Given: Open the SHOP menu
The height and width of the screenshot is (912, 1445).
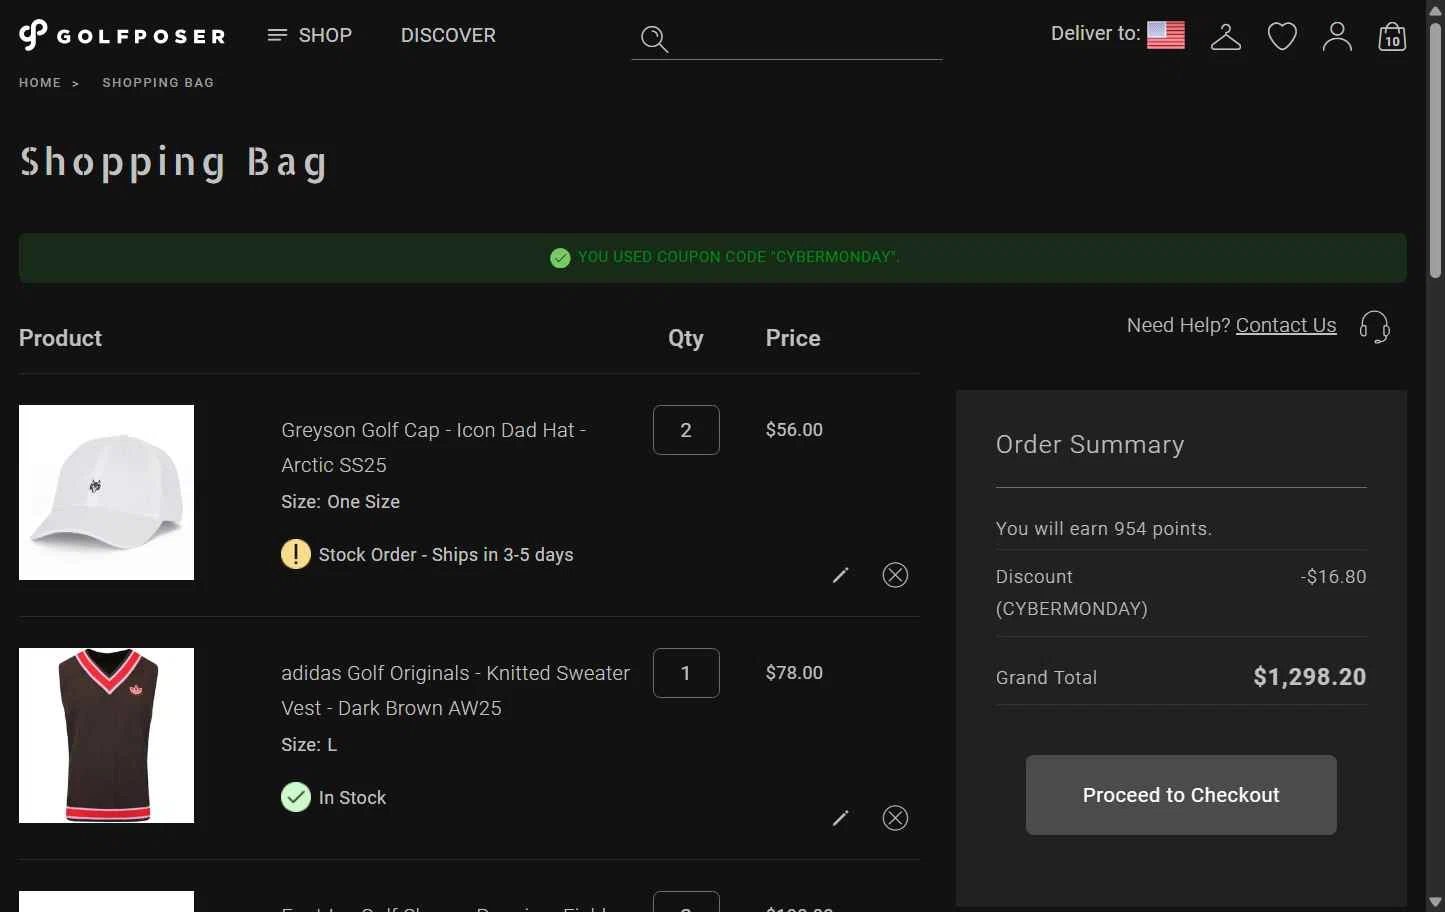Looking at the screenshot, I should click(310, 35).
